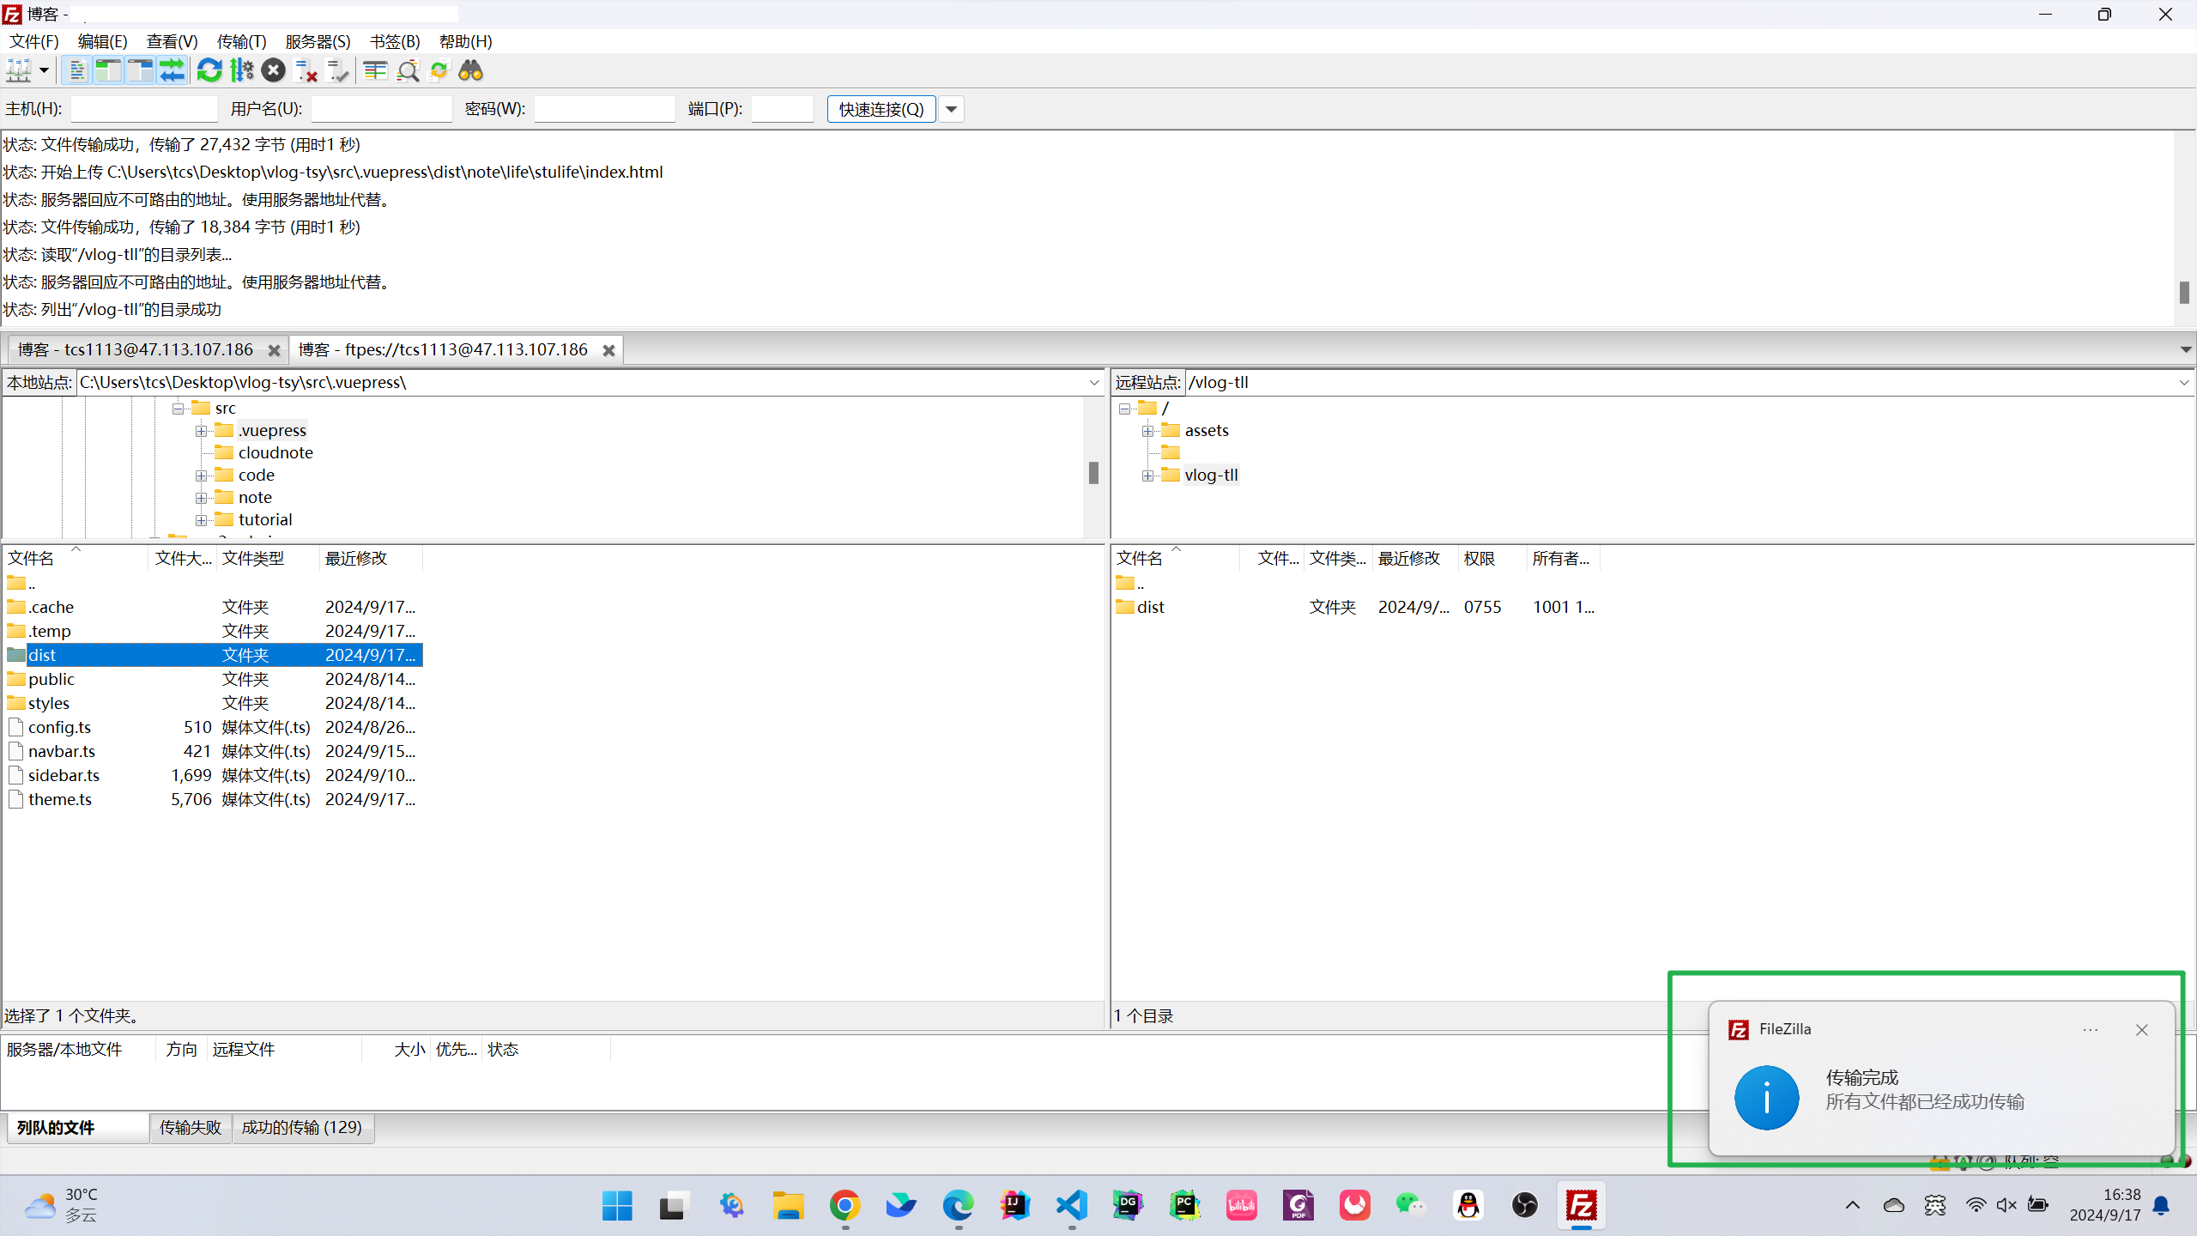
Task: Toggle the message log display
Action: click(76, 70)
